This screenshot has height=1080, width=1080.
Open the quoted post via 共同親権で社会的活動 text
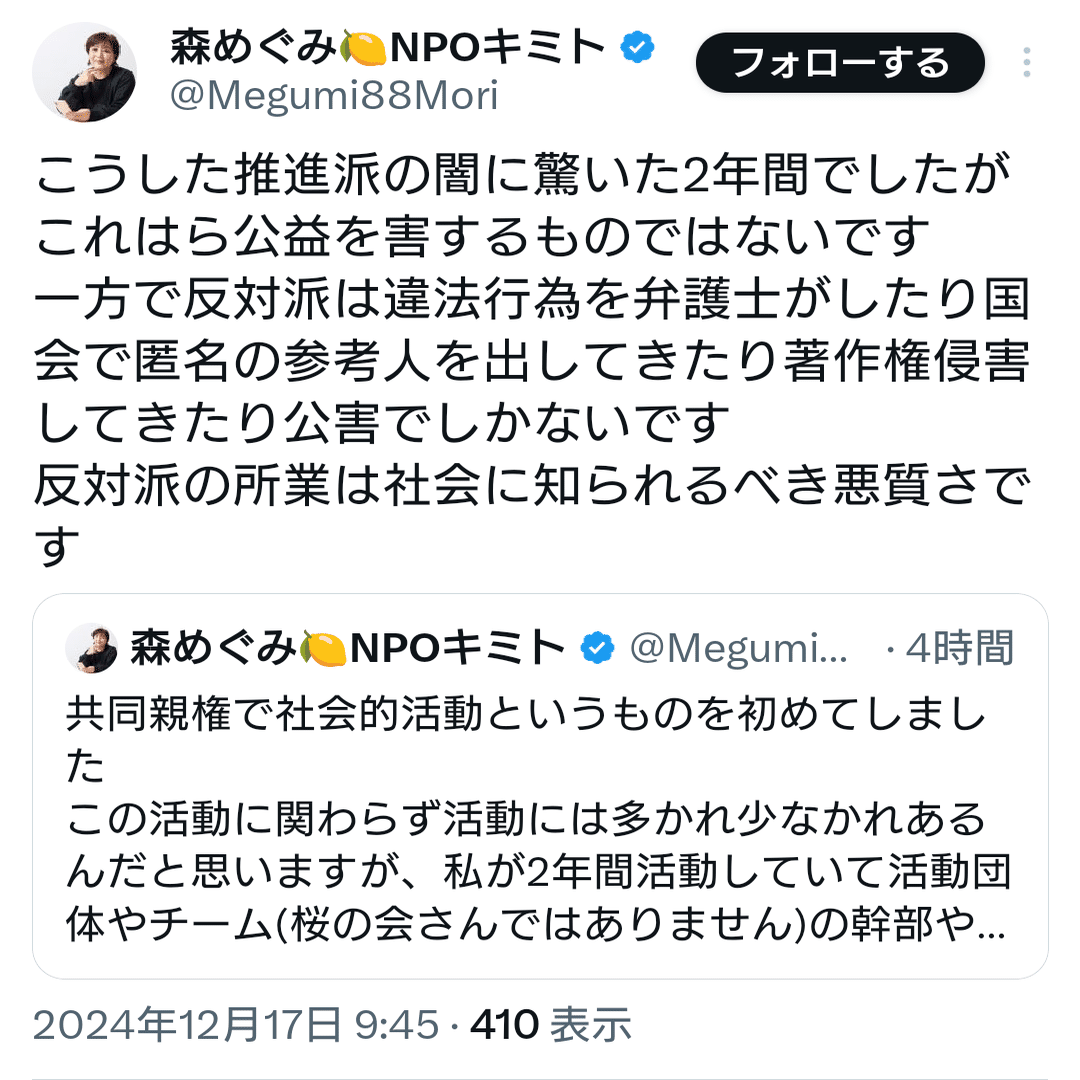(x=234, y=713)
